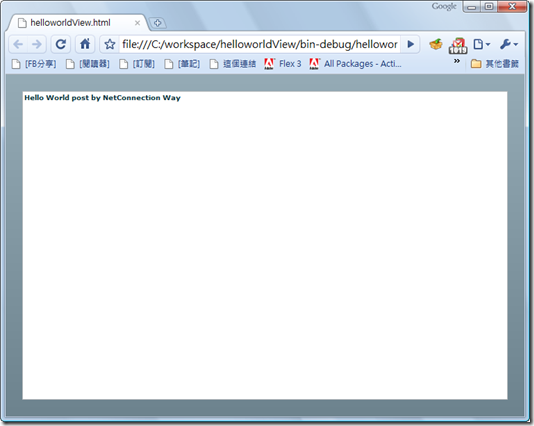Close the helloworldView.html tab
Screen dimensions: 534x426
(x=137, y=23)
